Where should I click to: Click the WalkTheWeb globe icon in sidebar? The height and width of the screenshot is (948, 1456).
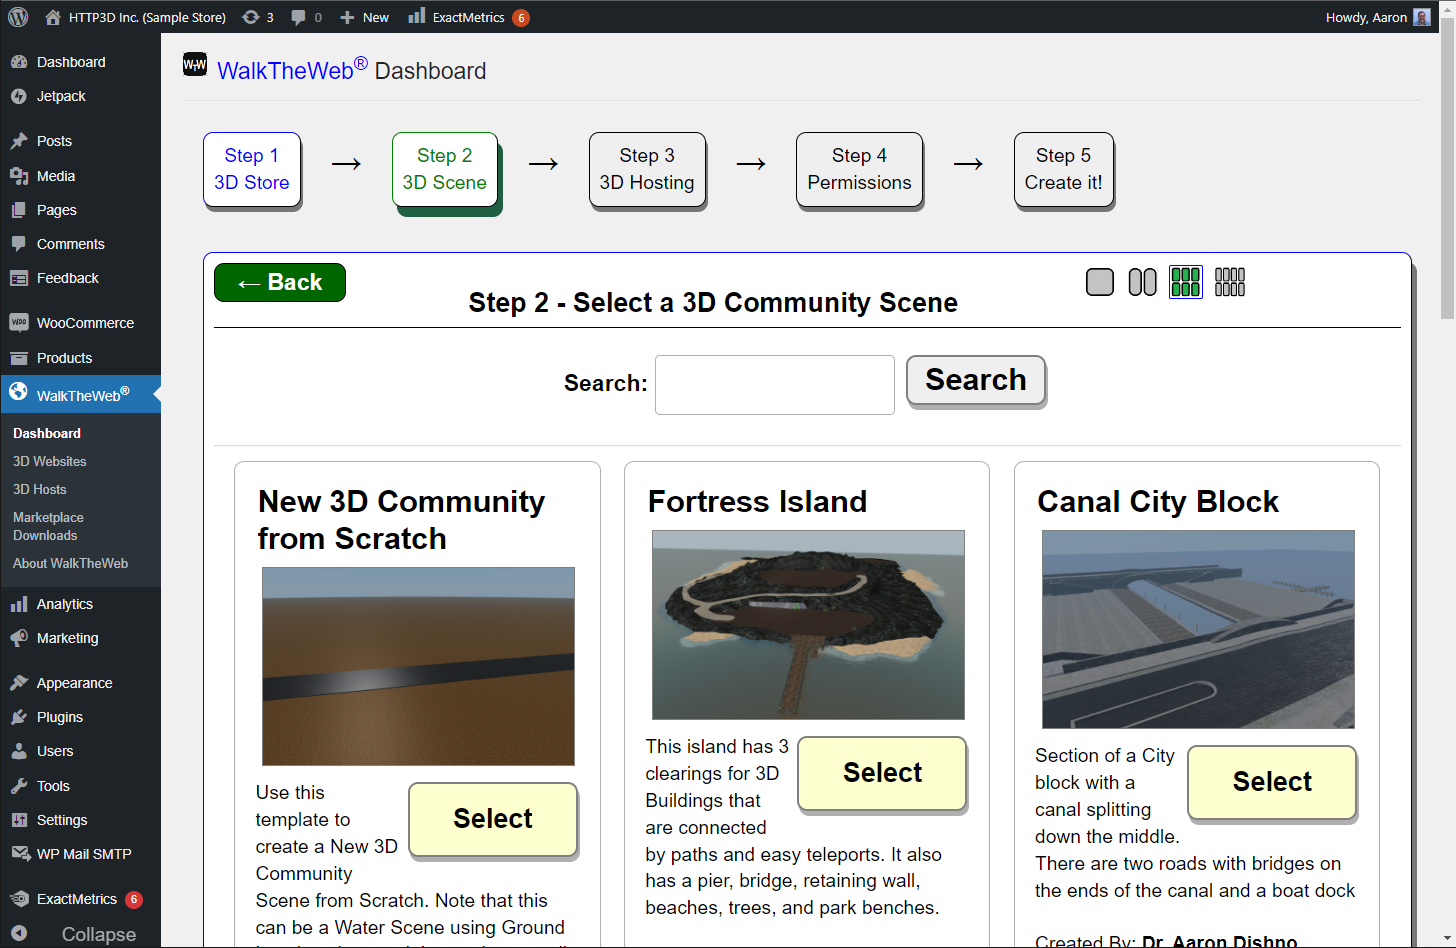click(x=19, y=392)
